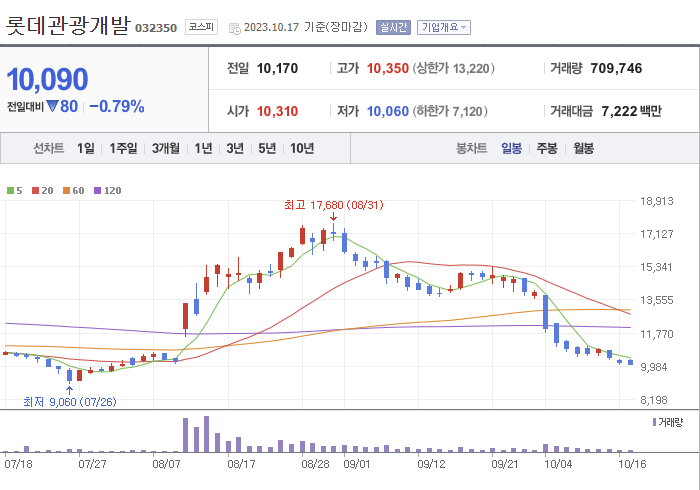Click the current price 10,090
The height and width of the screenshot is (490, 700).
pyautogui.click(x=47, y=79)
